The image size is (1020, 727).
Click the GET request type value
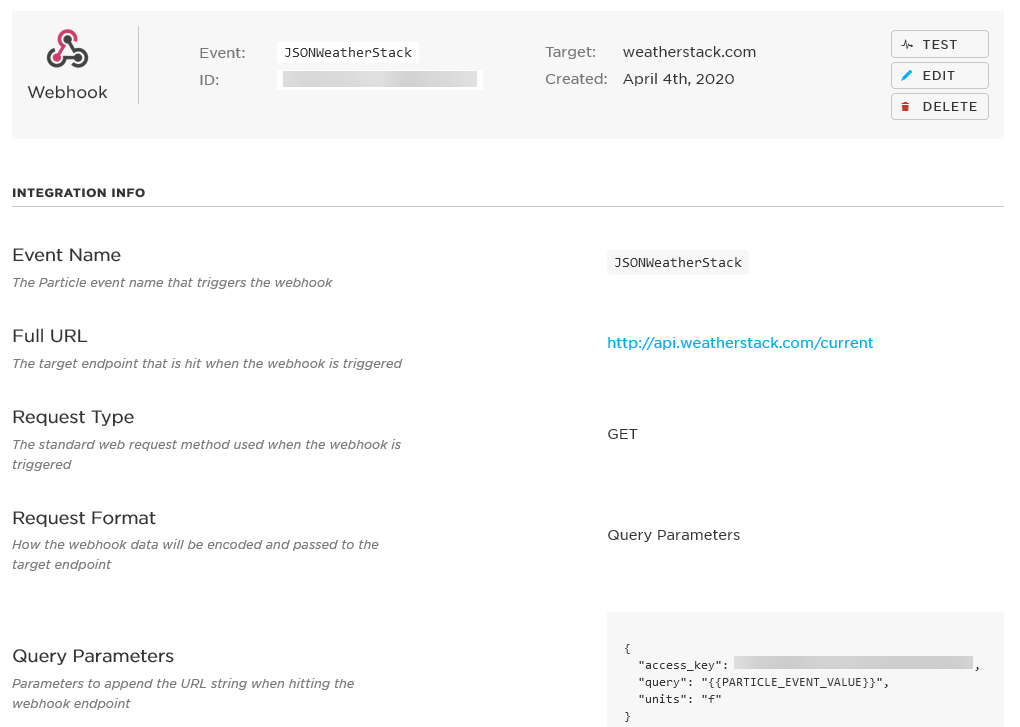(622, 434)
